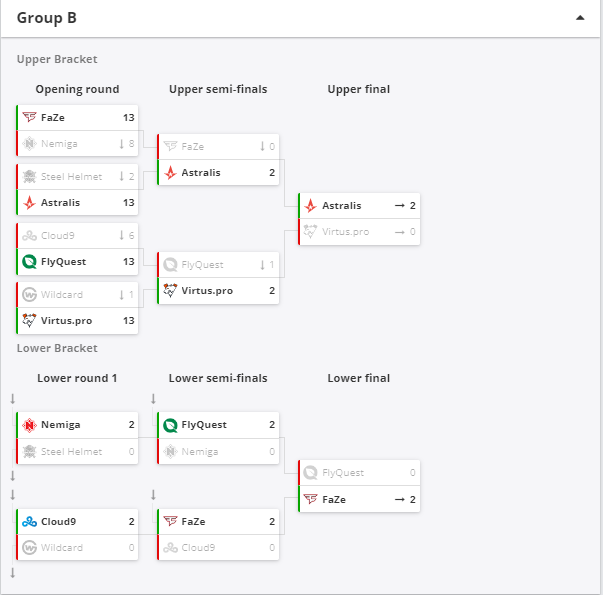Screen dimensions: 603x595
Task: Click the FaZe logo in opening round
Action: click(29, 118)
